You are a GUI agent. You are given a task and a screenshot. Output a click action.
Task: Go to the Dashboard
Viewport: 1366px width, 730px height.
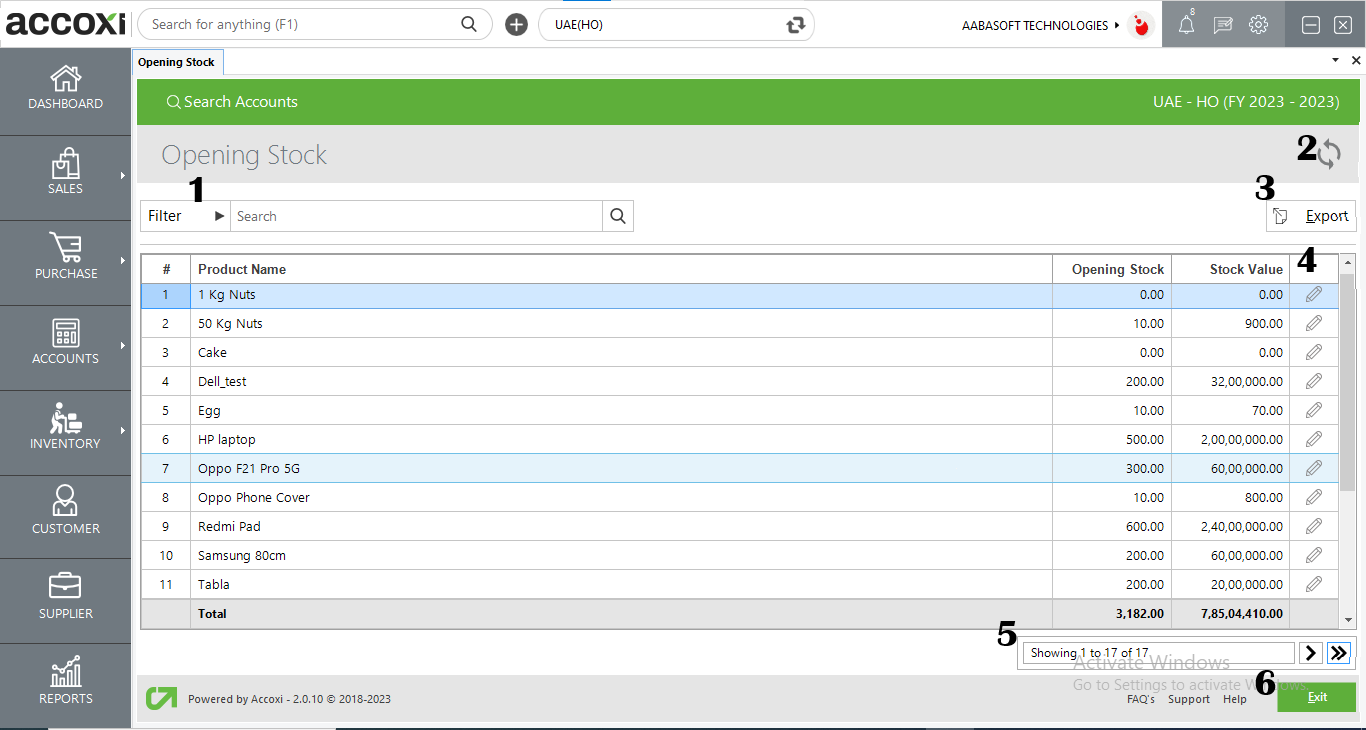(65, 90)
